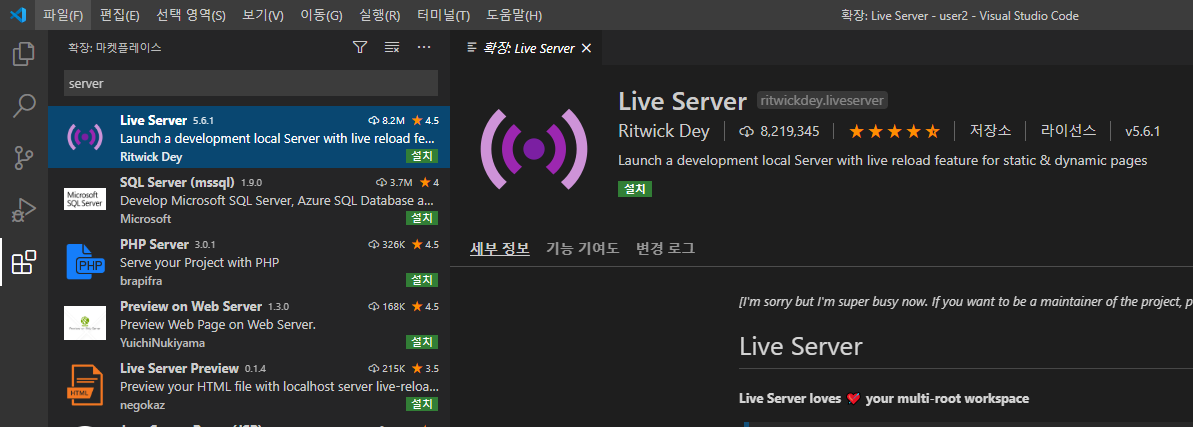This screenshot has height=427, width=1193.
Task: Install Live Server from the list
Action: coord(422,156)
